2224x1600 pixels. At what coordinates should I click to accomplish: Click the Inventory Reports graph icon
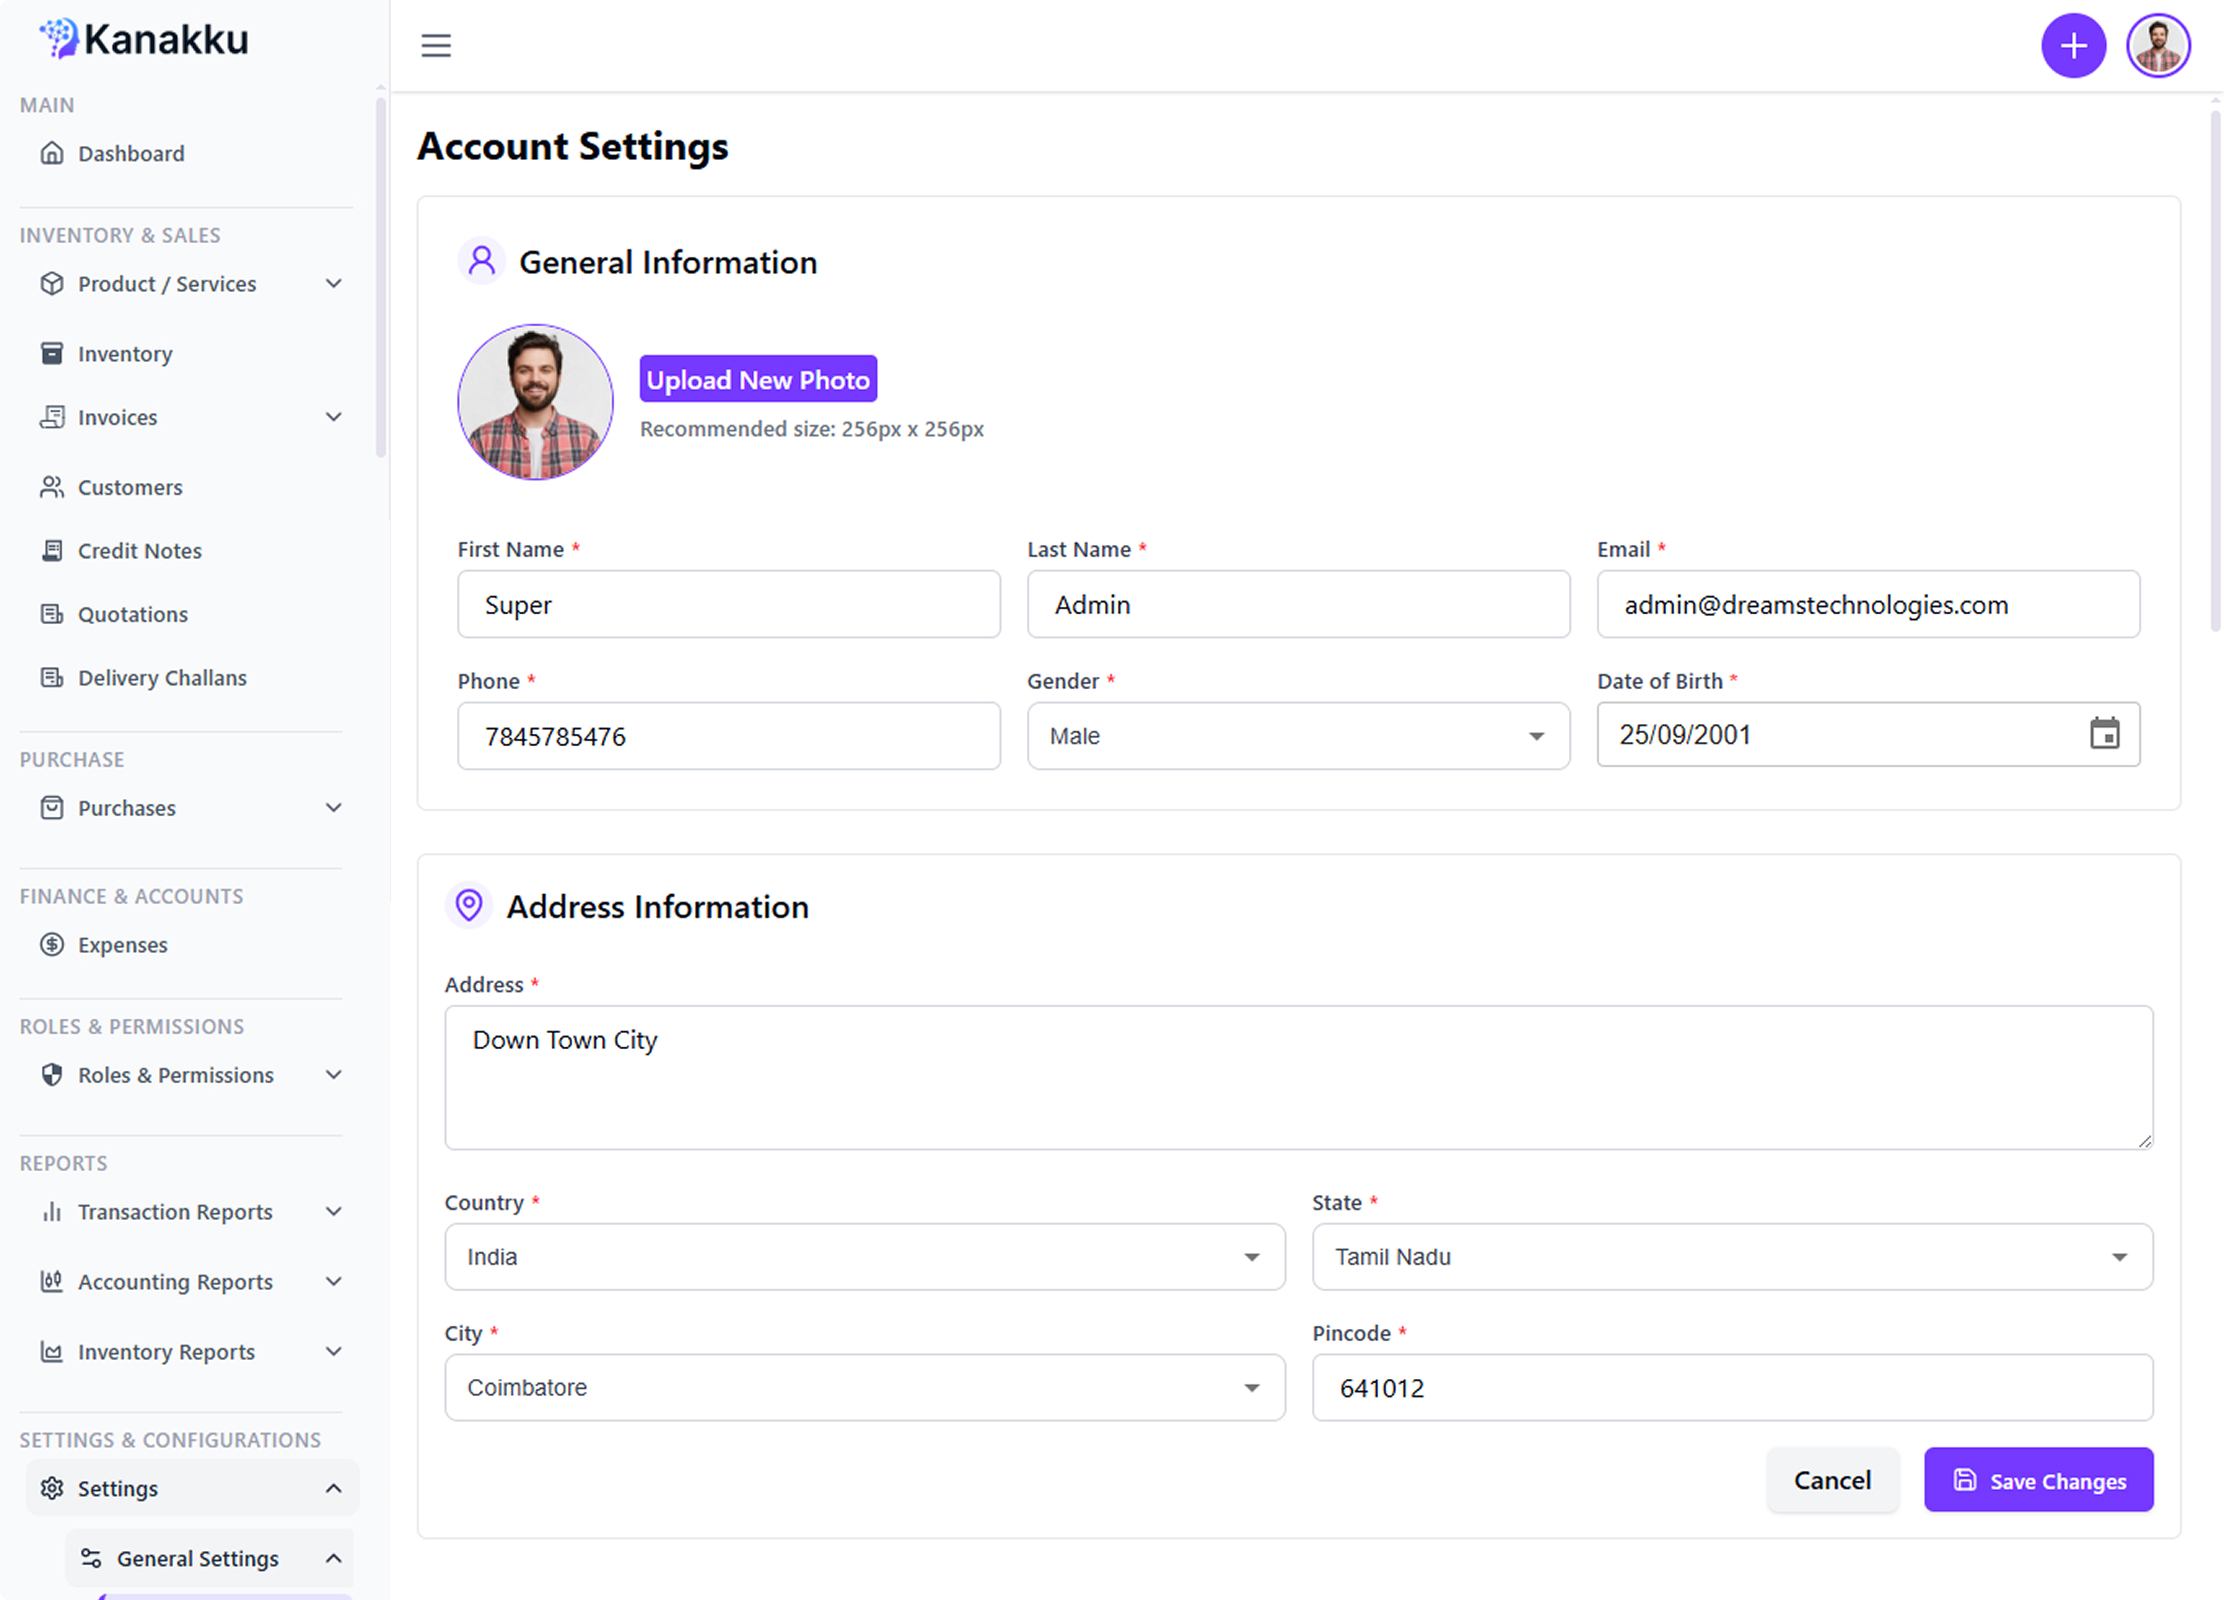click(x=52, y=1351)
